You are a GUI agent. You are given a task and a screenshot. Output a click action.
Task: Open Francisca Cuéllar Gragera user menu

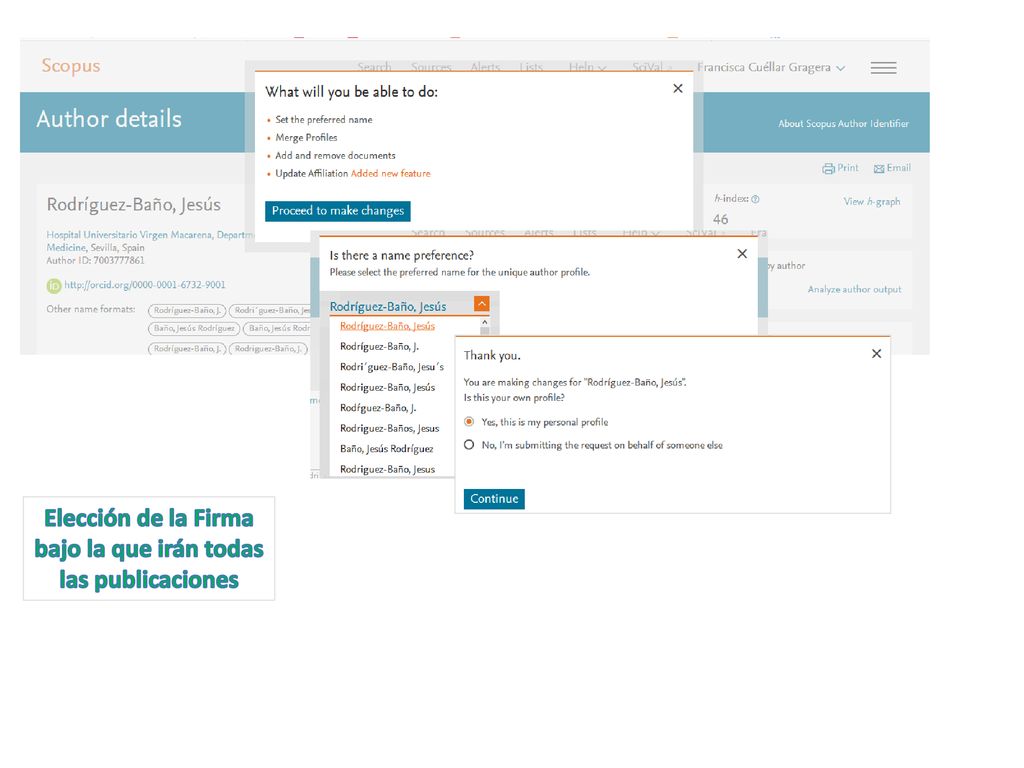[x=771, y=67]
